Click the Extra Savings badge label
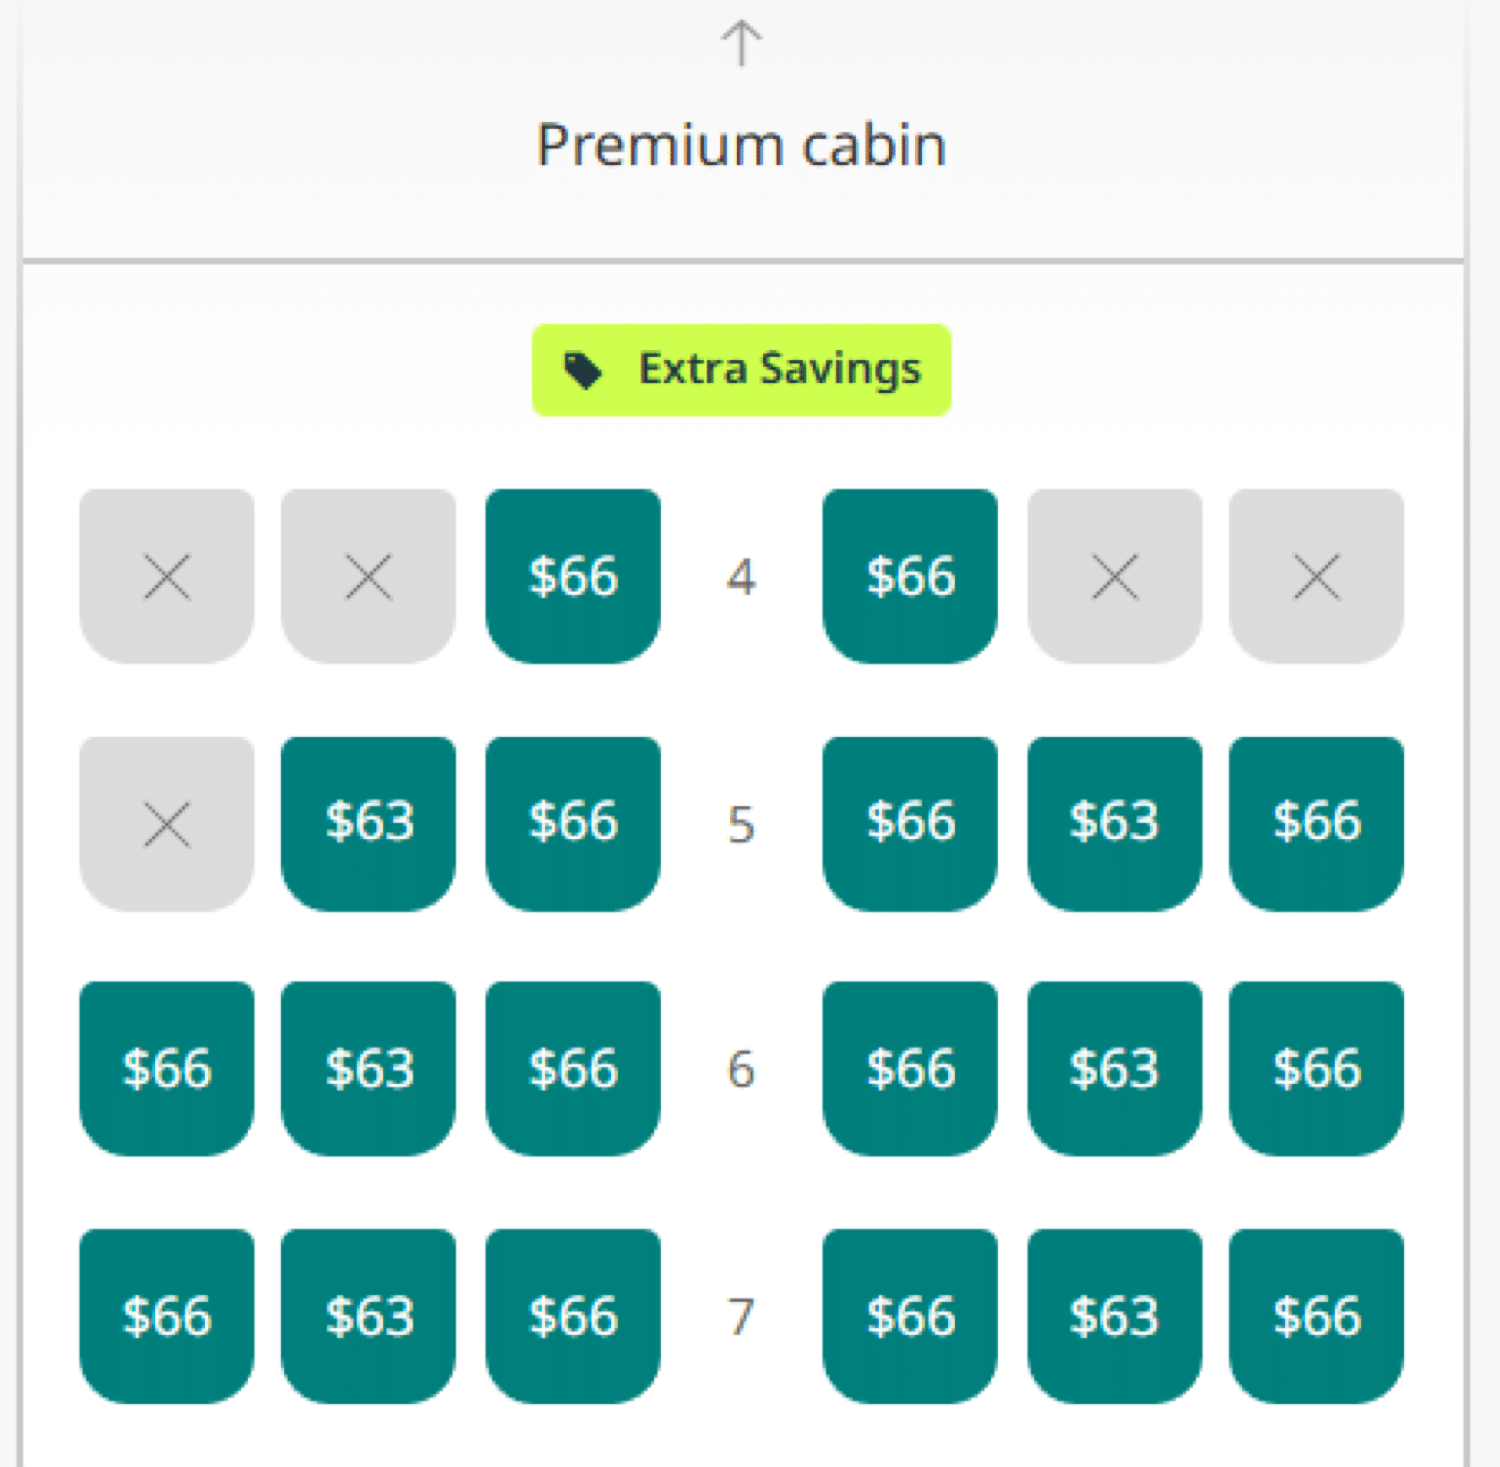This screenshot has height=1467, width=1500. point(779,369)
